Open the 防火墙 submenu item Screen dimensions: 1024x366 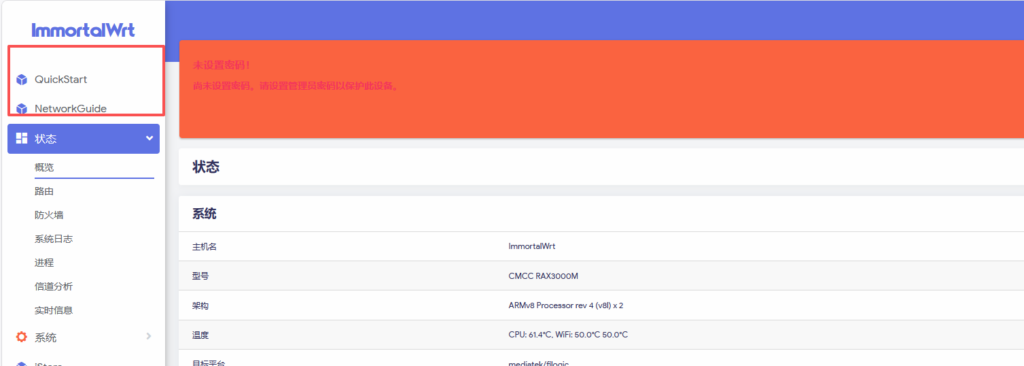[x=49, y=215]
